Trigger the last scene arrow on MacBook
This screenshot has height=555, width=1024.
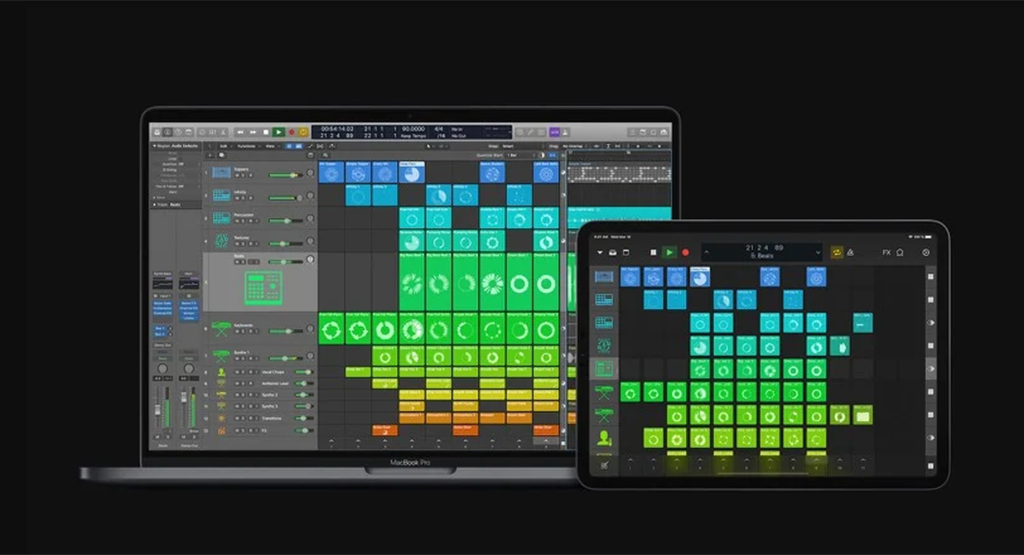[546, 443]
